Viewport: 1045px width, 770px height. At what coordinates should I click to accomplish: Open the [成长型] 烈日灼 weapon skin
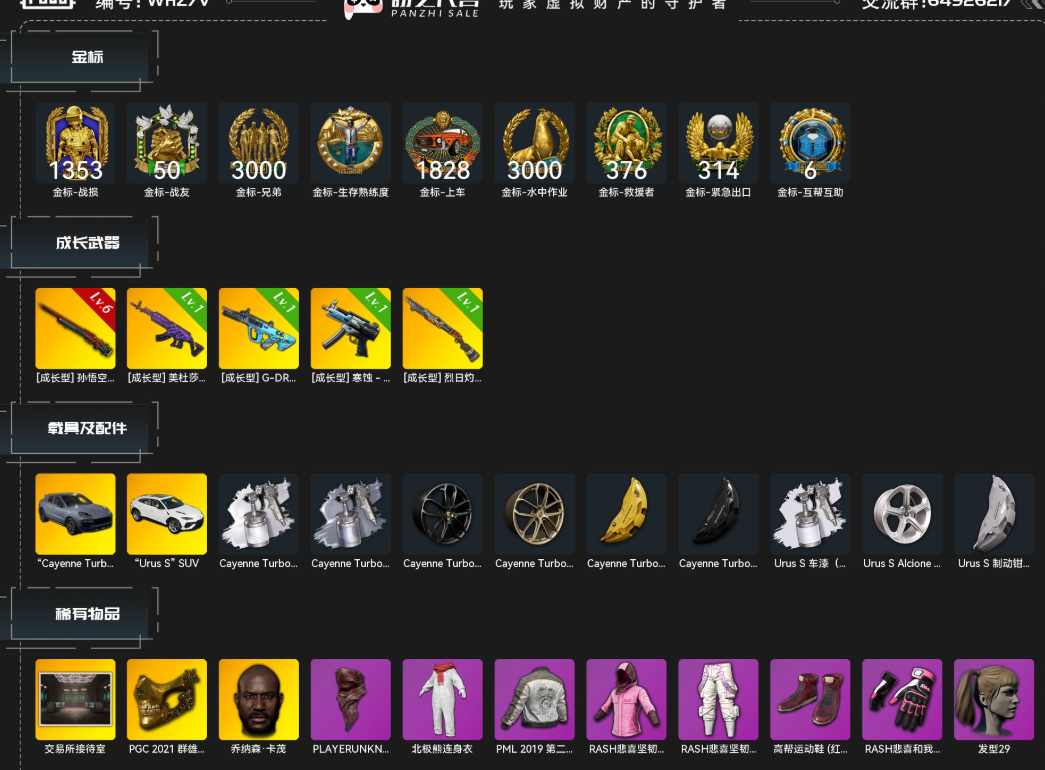(443, 328)
